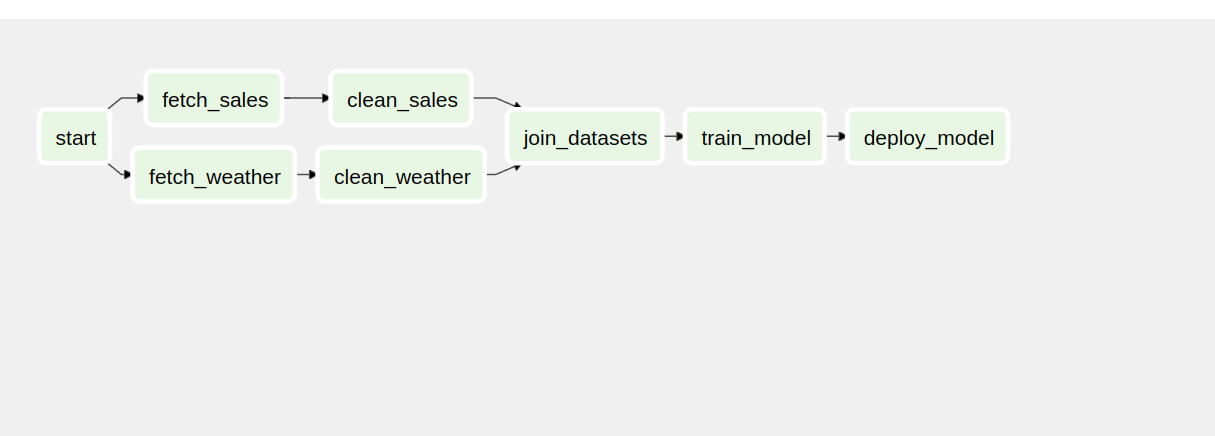Click empty canvas right of deploy_model node
1215x436 pixels.
click(x=1110, y=137)
